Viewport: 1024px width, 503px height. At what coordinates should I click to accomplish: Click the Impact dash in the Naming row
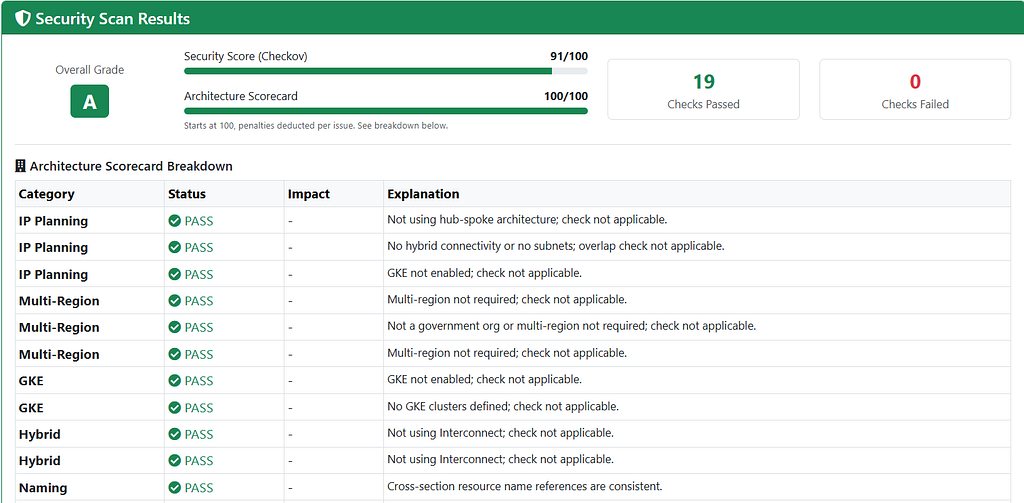coord(291,487)
